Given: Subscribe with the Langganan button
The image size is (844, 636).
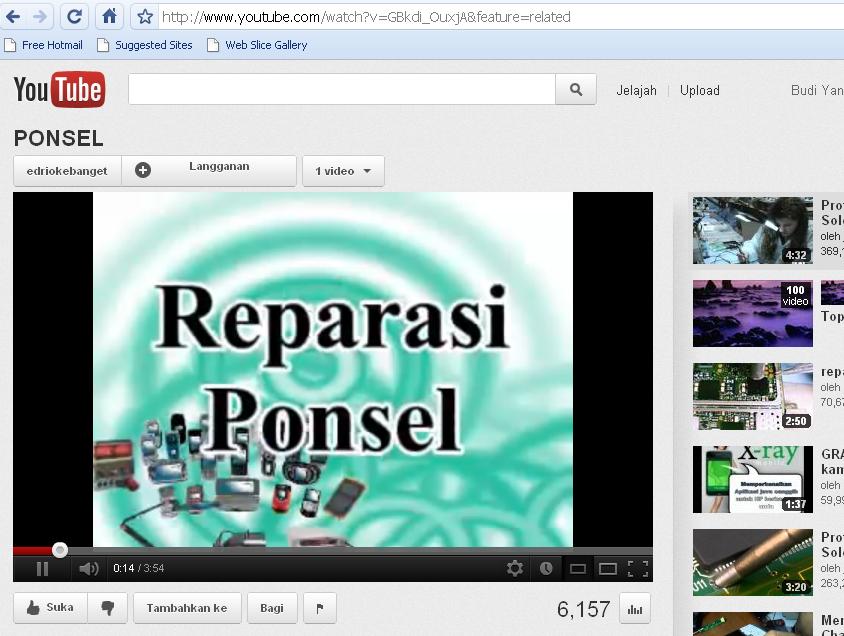Looking at the screenshot, I should 209,171.
